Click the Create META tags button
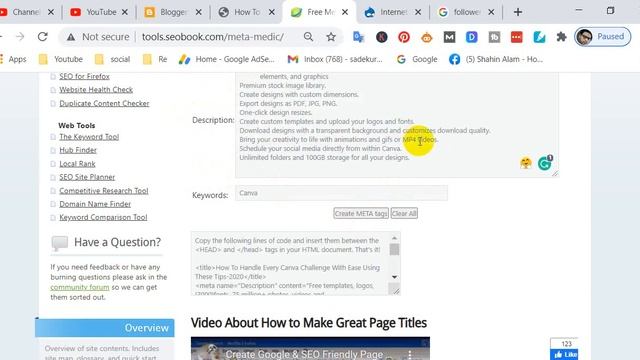This screenshot has width=640, height=360. click(x=361, y=213)
